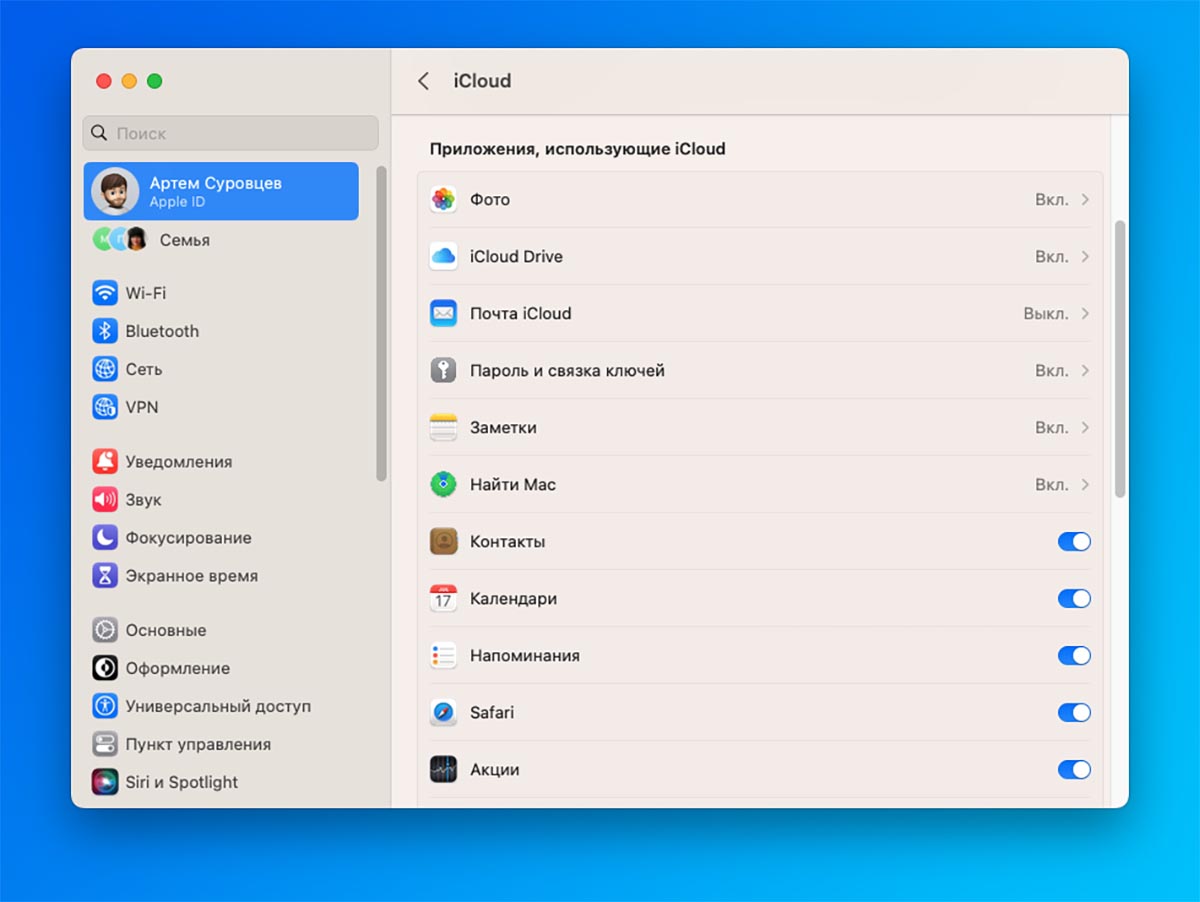Click the Поиск search field

pos(231,133)
